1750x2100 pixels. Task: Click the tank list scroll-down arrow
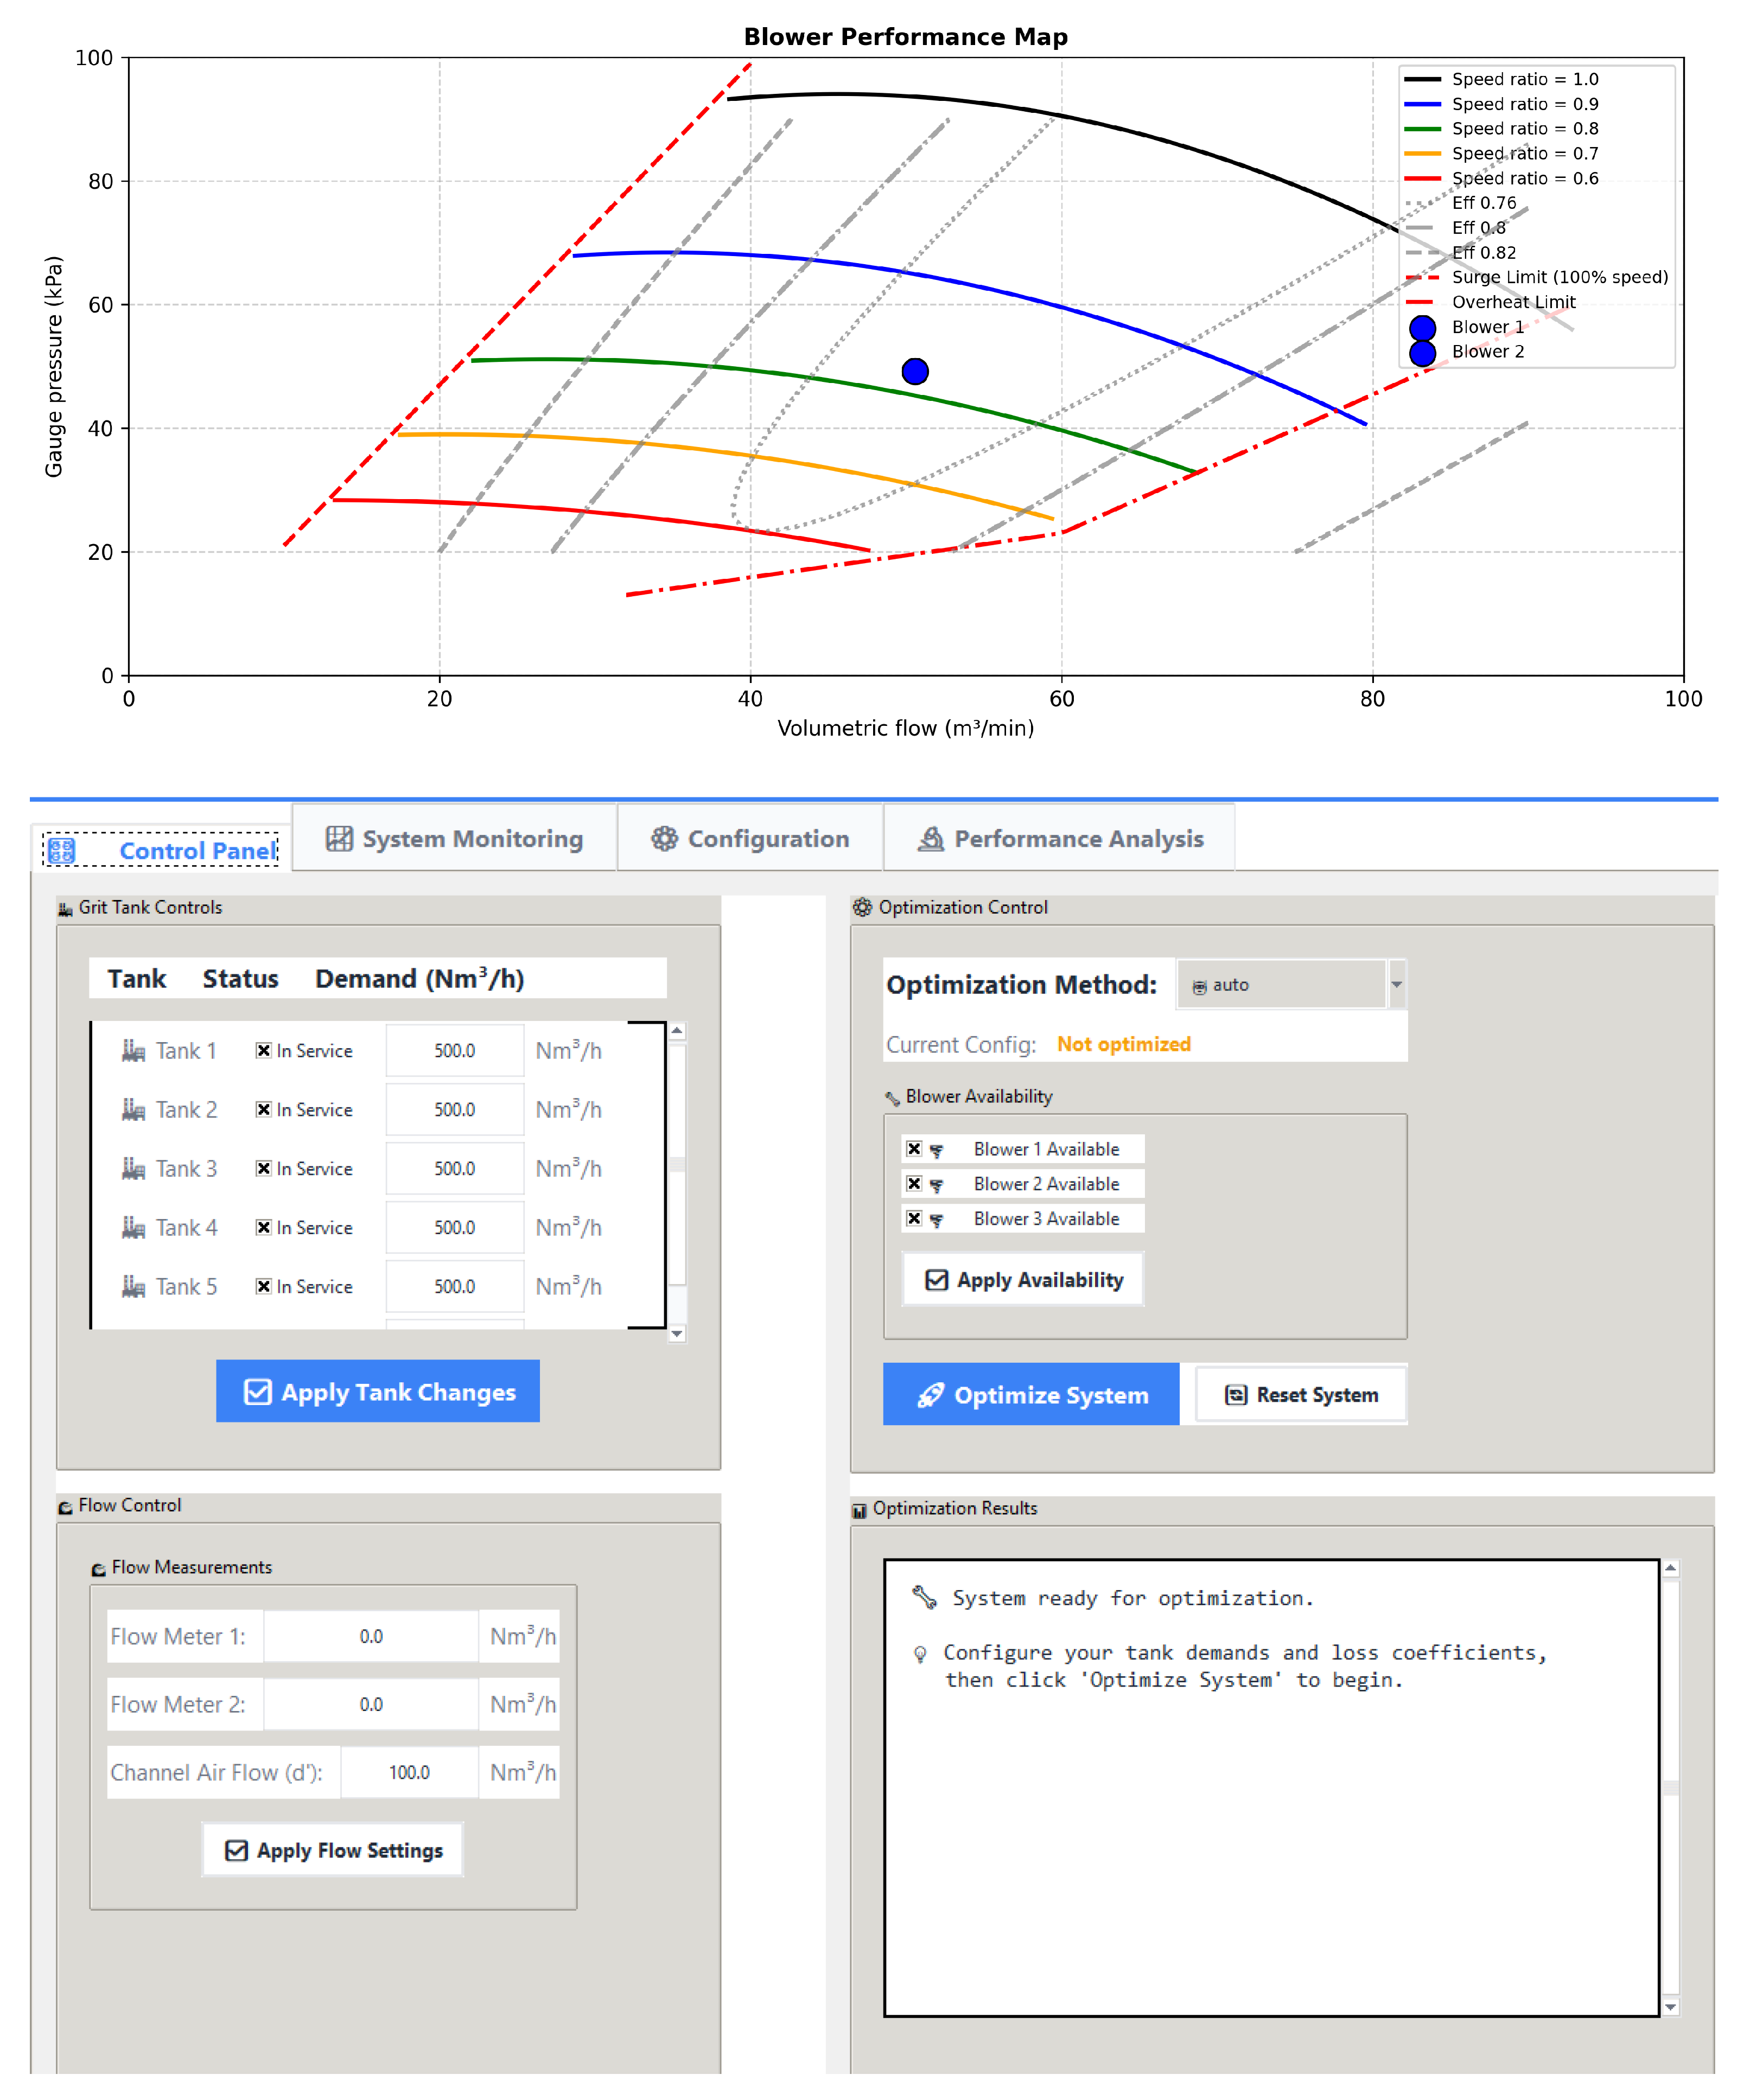[677, 1334]
